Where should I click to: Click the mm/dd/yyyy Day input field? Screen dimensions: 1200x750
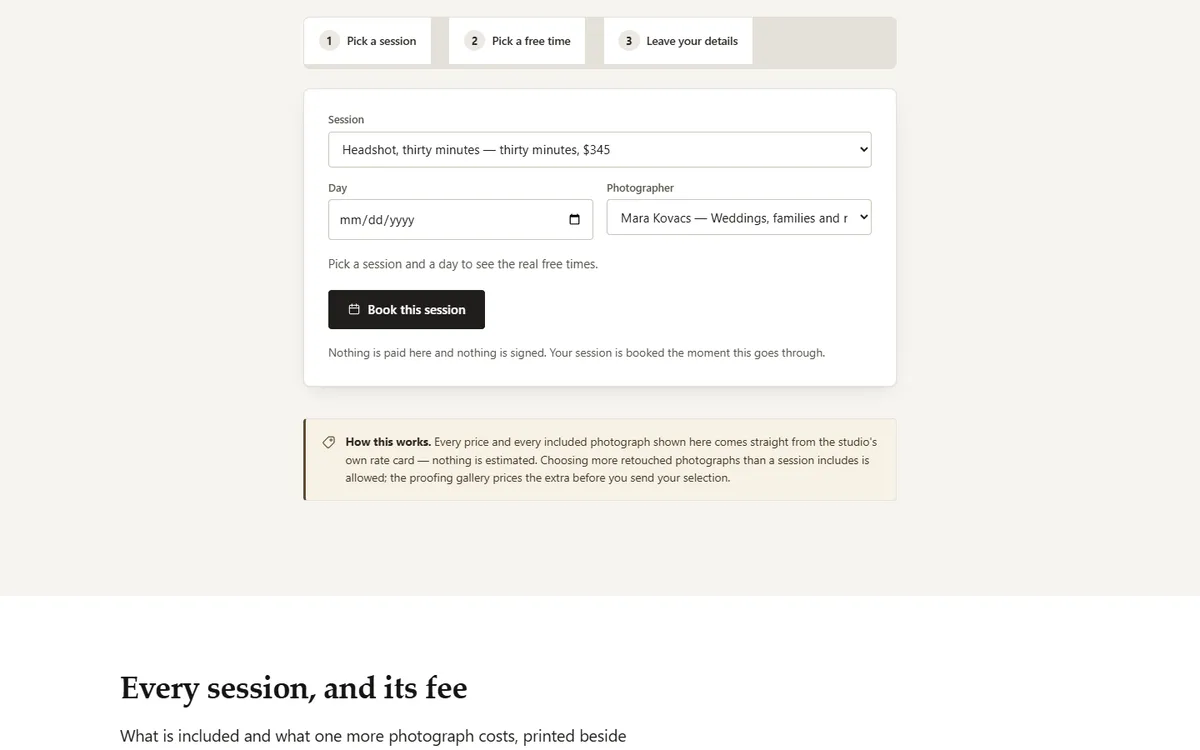[460, 220]
